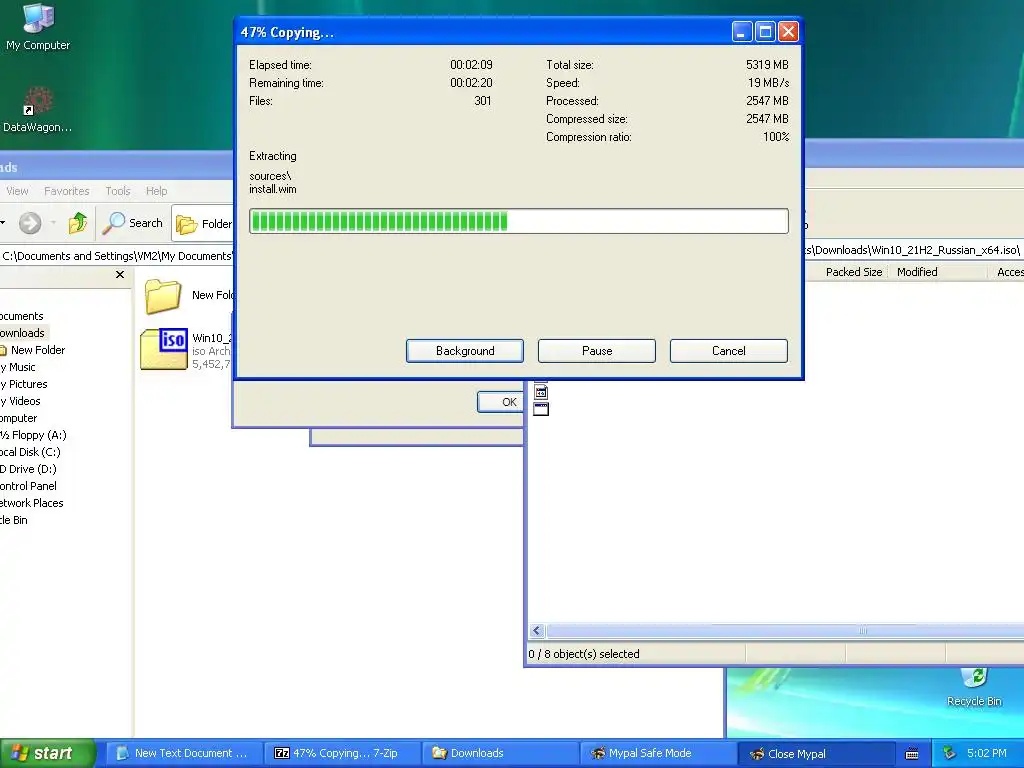Click the keyboard icon in taskbar
This screenshot has height=768, width=1024.
[x=912, y=754]
